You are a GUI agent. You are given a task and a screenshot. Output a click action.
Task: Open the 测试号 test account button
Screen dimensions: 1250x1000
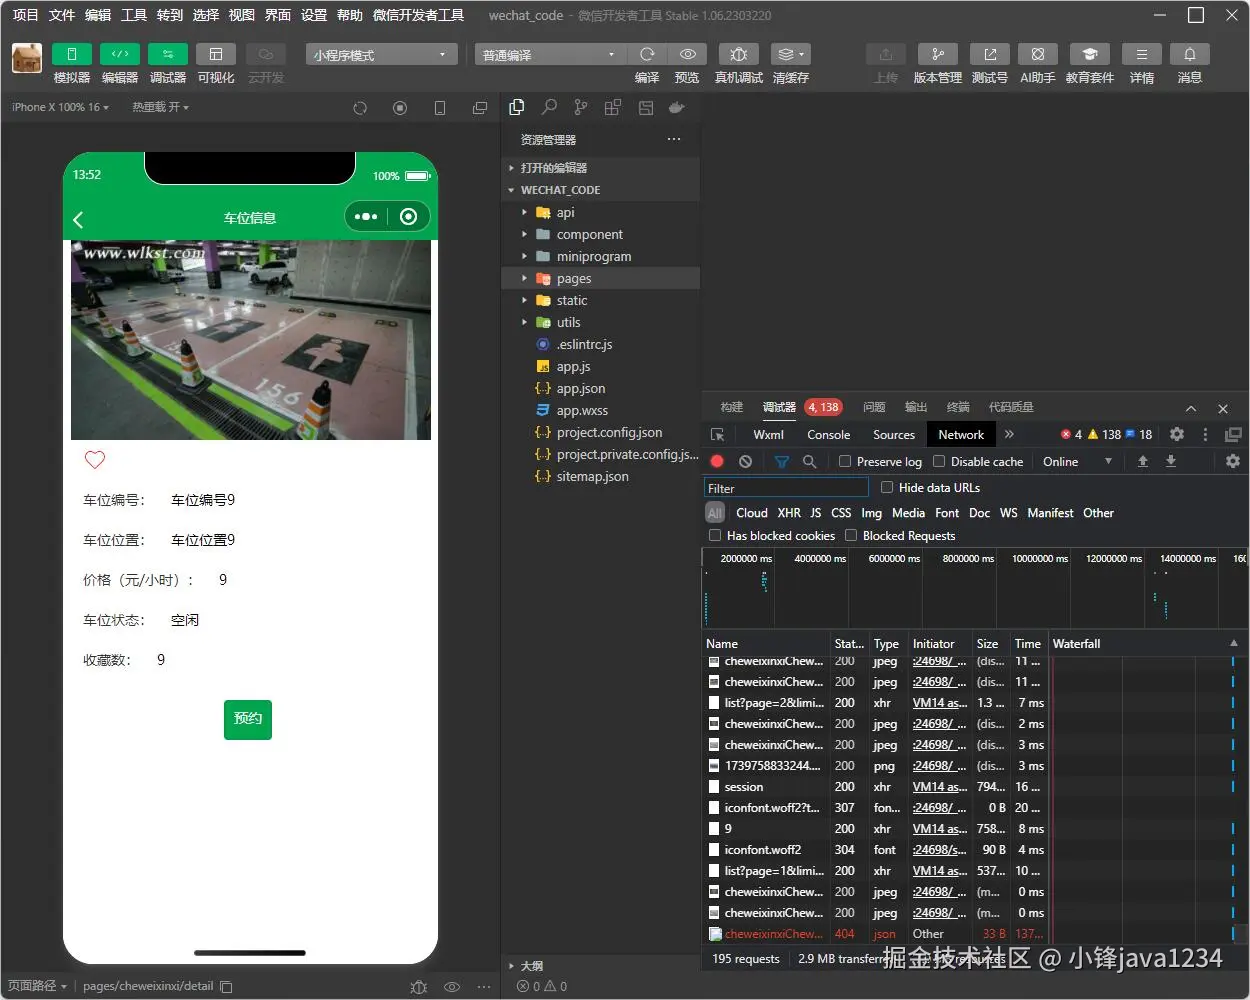click(x=990, y=54)
